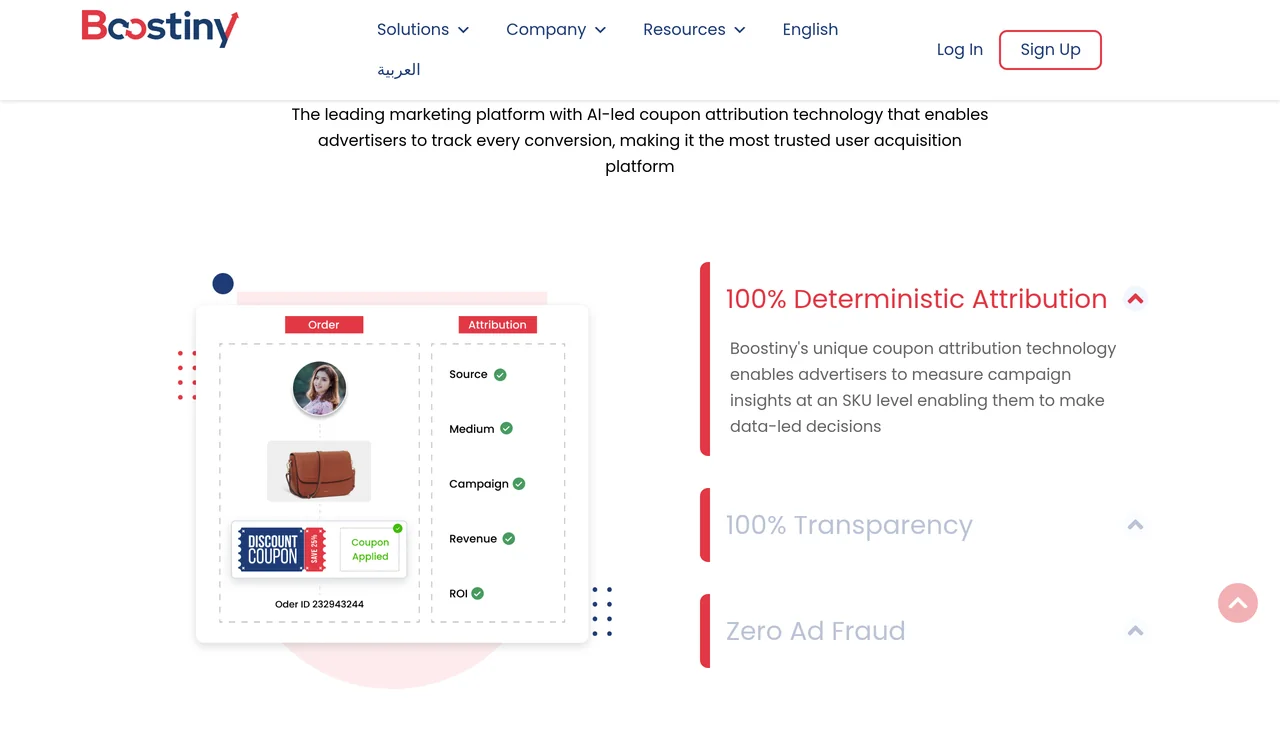This screenshot has height=742, width=1280.
Task: Open the Resources dropdown menu
Action: tap(694, 30)
